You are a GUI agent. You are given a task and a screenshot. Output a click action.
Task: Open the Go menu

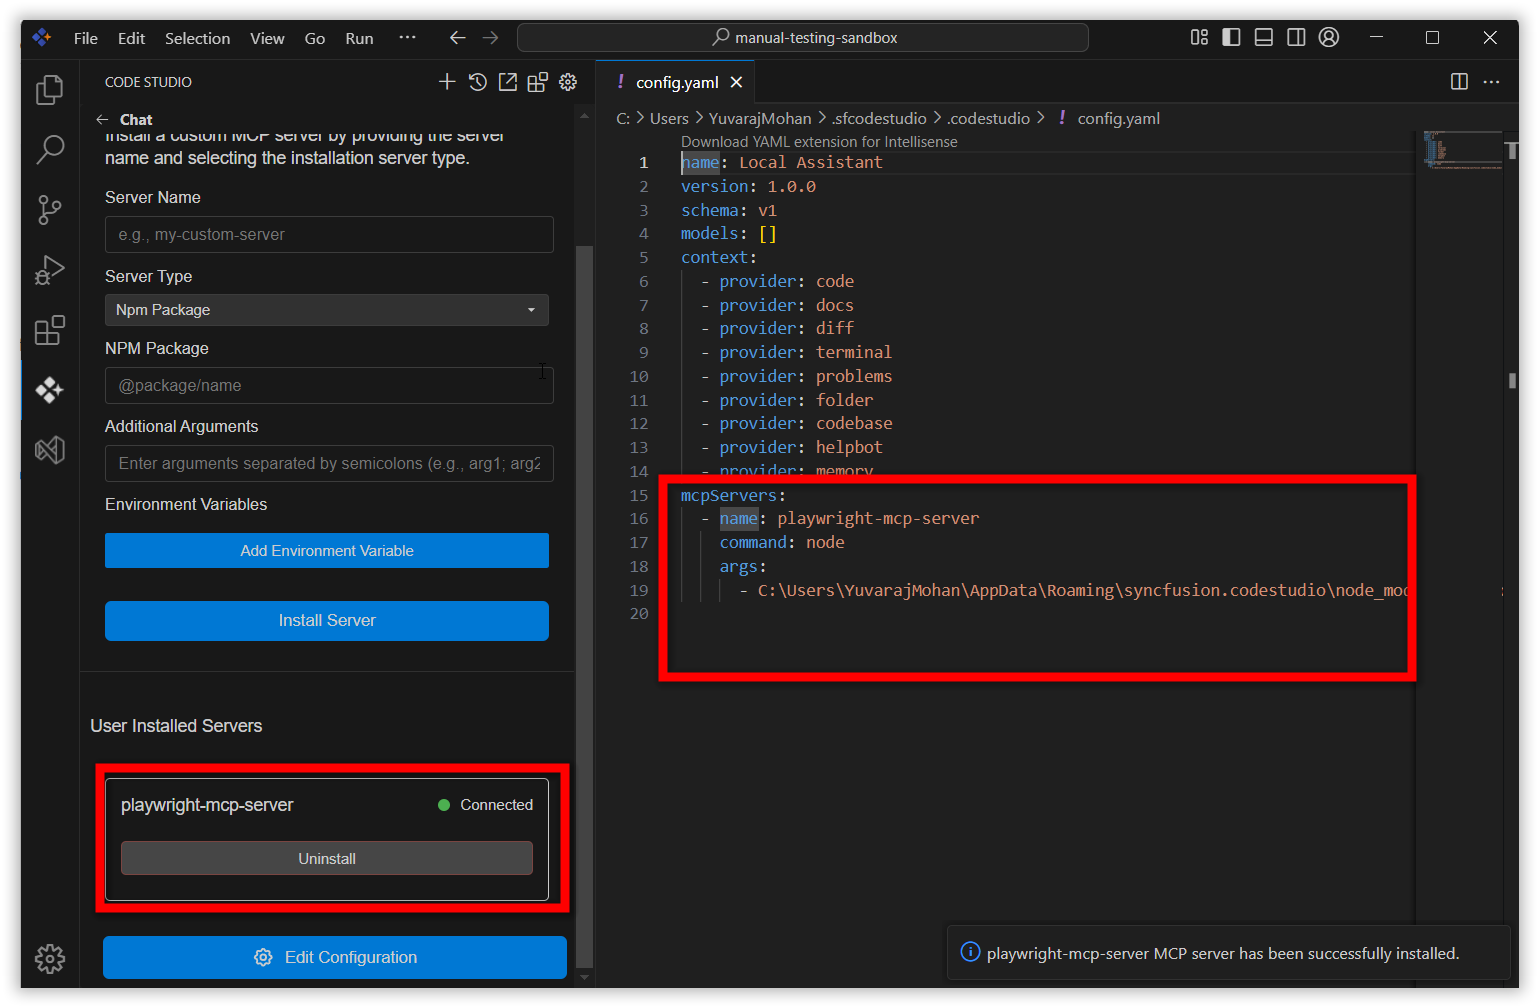[x=315, y=38]
